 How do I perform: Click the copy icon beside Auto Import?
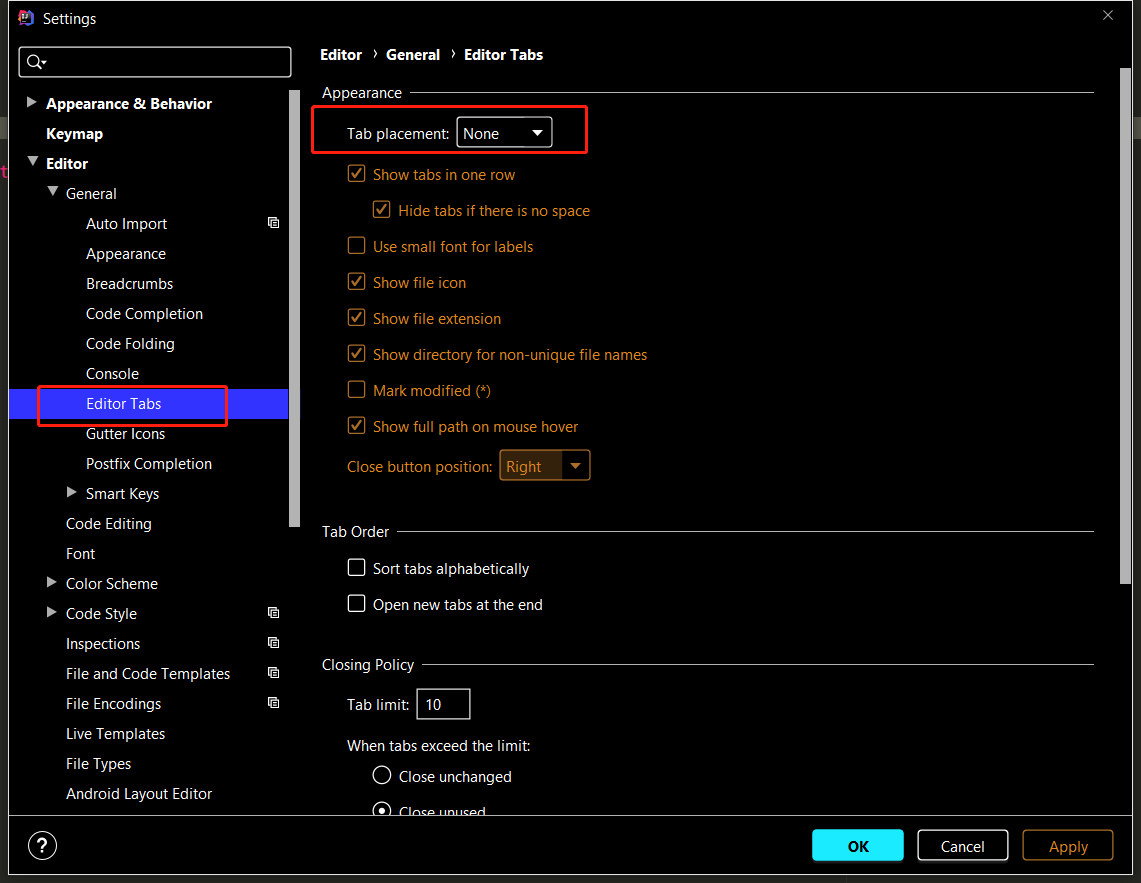(x=273, y=223)
